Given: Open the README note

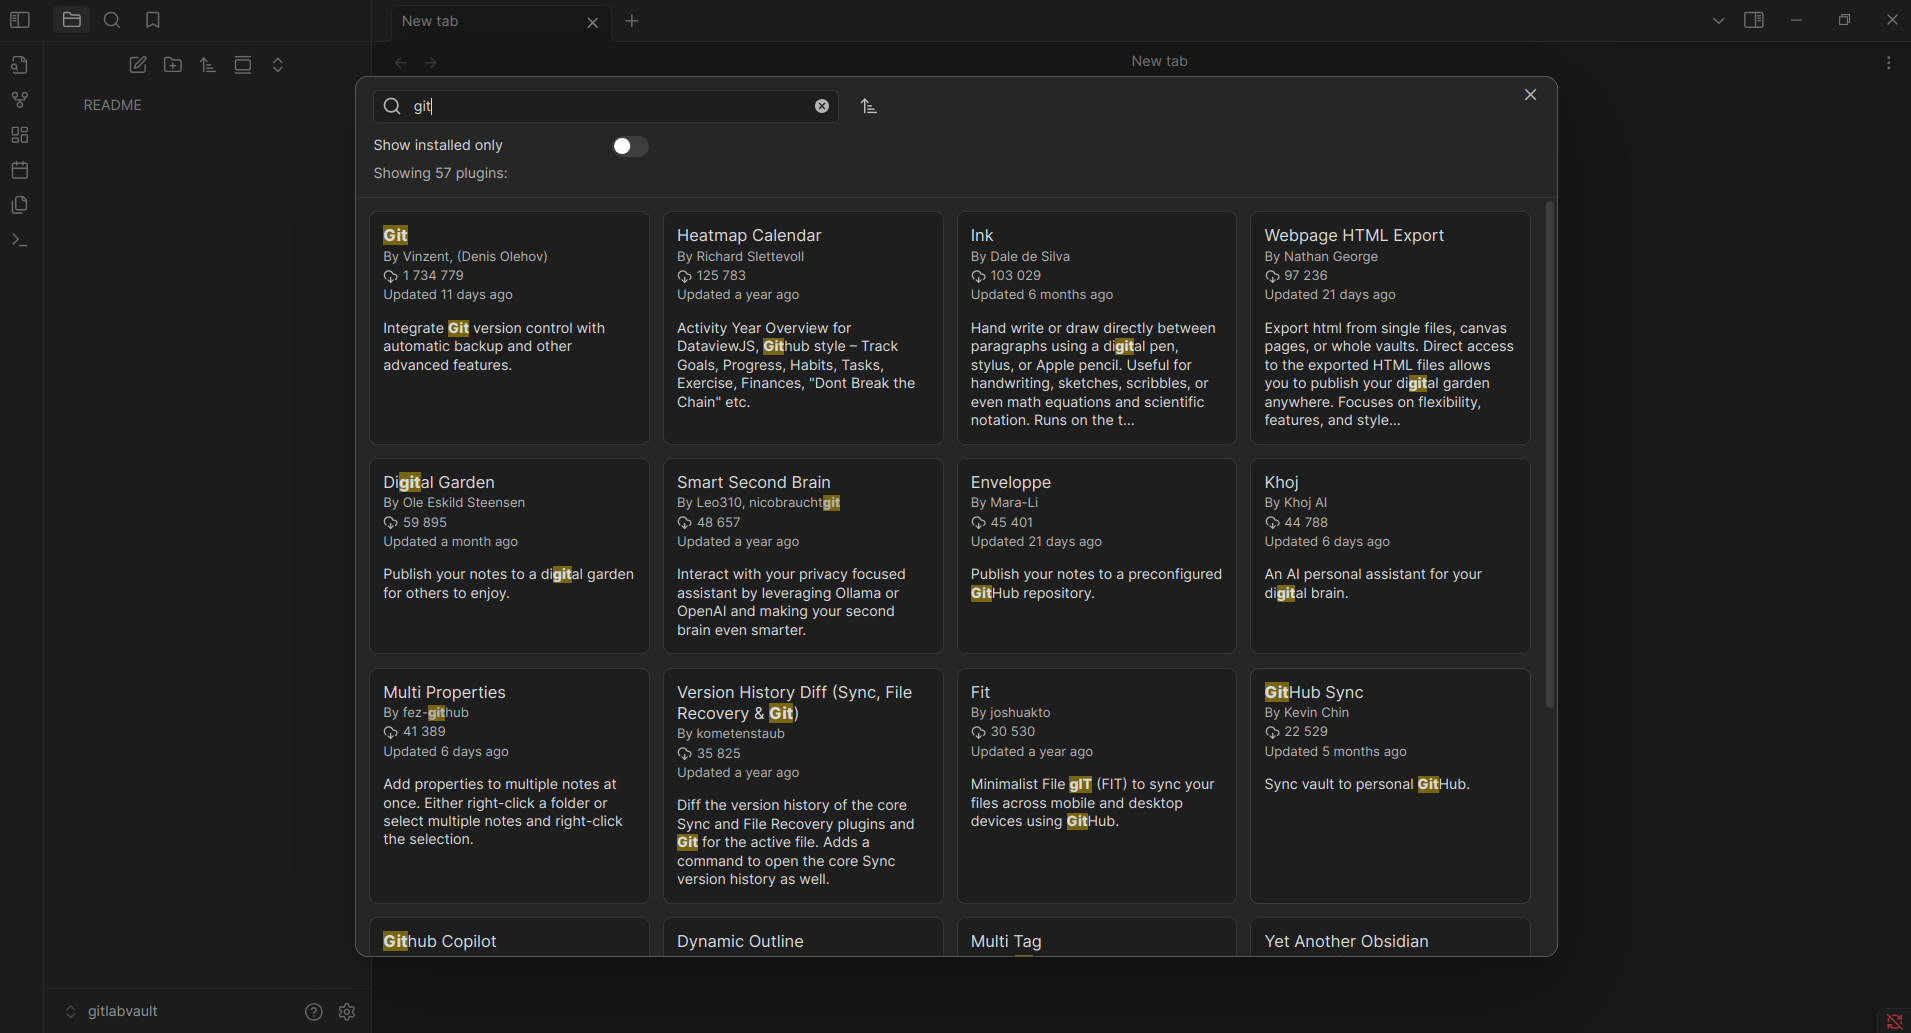Looking at the screenshot, I should [x=113, y=105].
